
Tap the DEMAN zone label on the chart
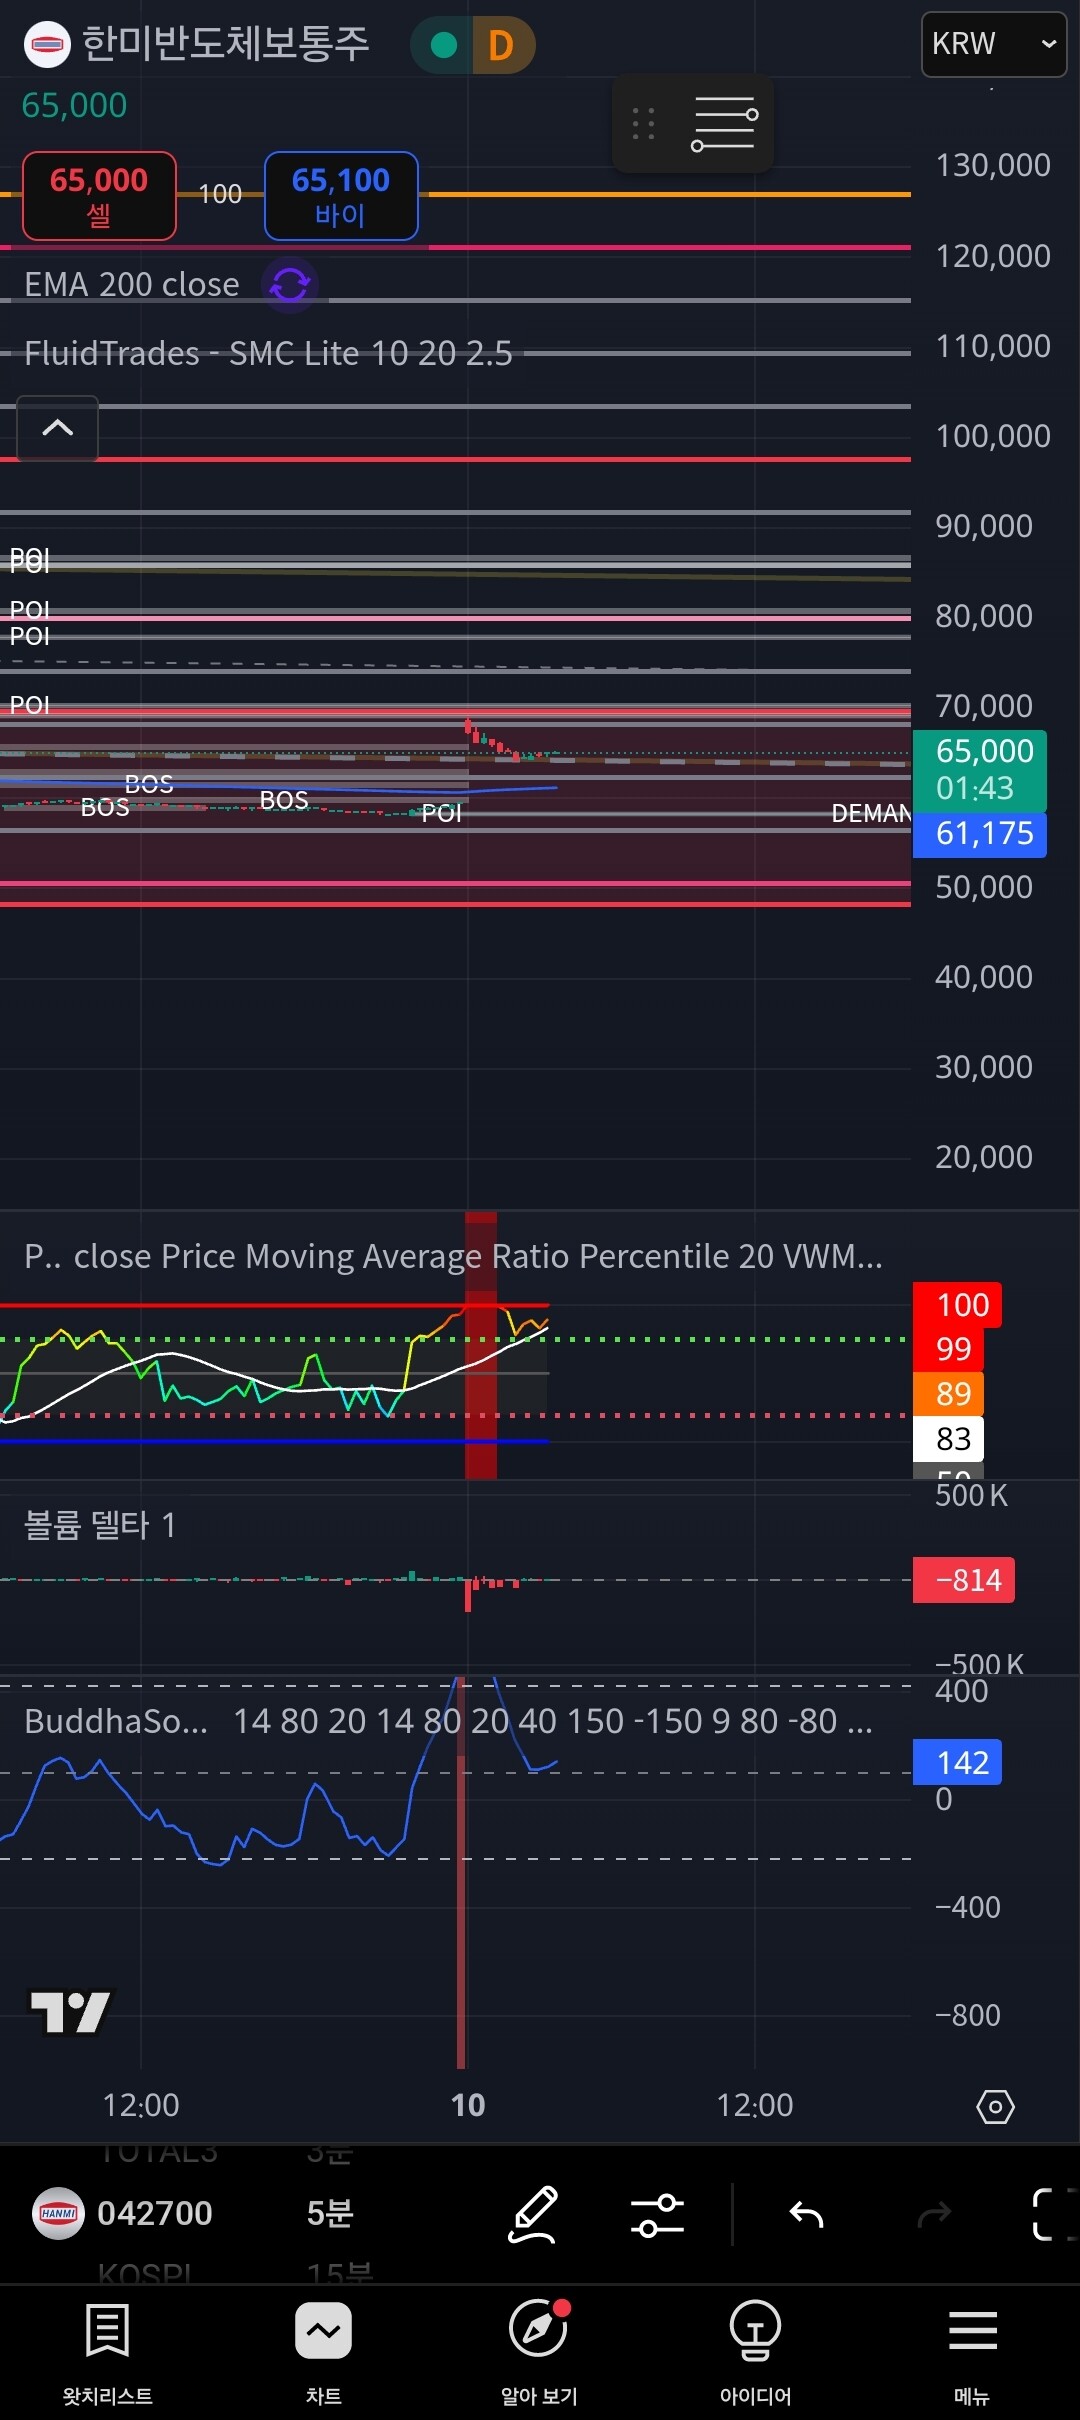pyautogui.click(x=871, y=814)
